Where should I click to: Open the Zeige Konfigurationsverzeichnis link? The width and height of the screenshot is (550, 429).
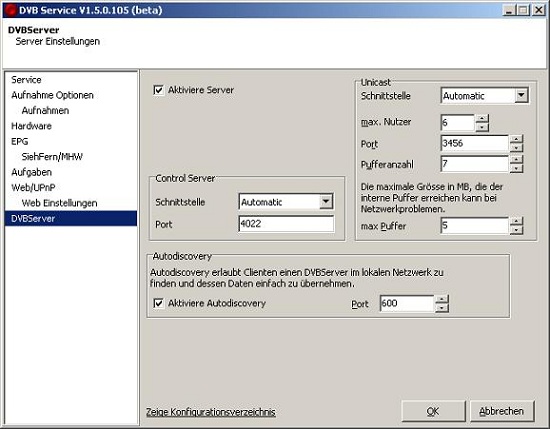[x=210, y=412]
